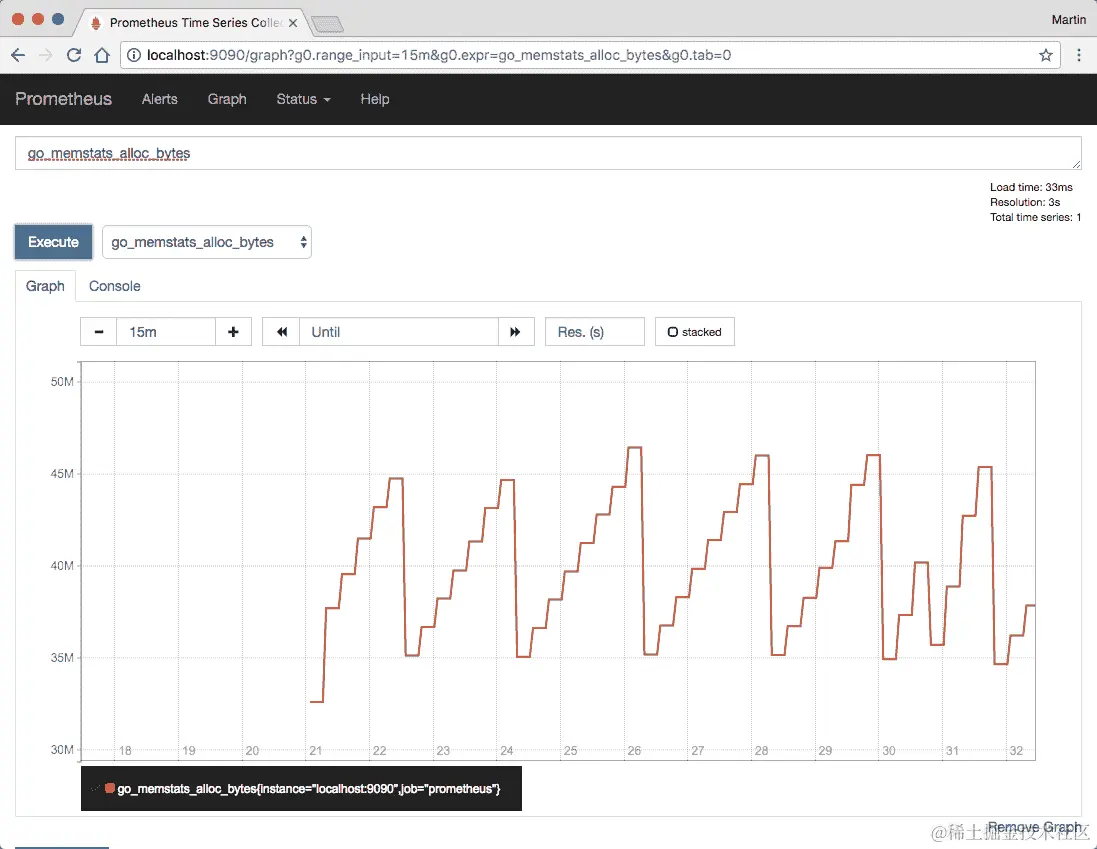Click the 50M y-axis label
This screenshot has height=849, width=1097.
pyautogui.click(x=62, y=381)
